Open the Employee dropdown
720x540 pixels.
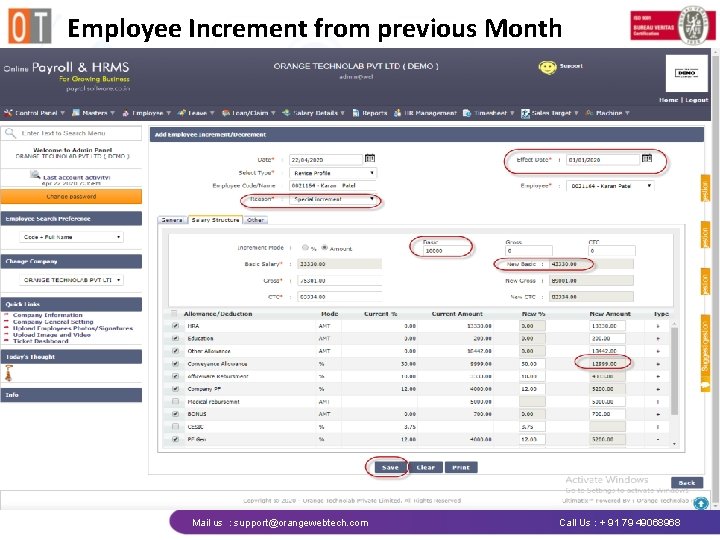click(x=610, y=186)
